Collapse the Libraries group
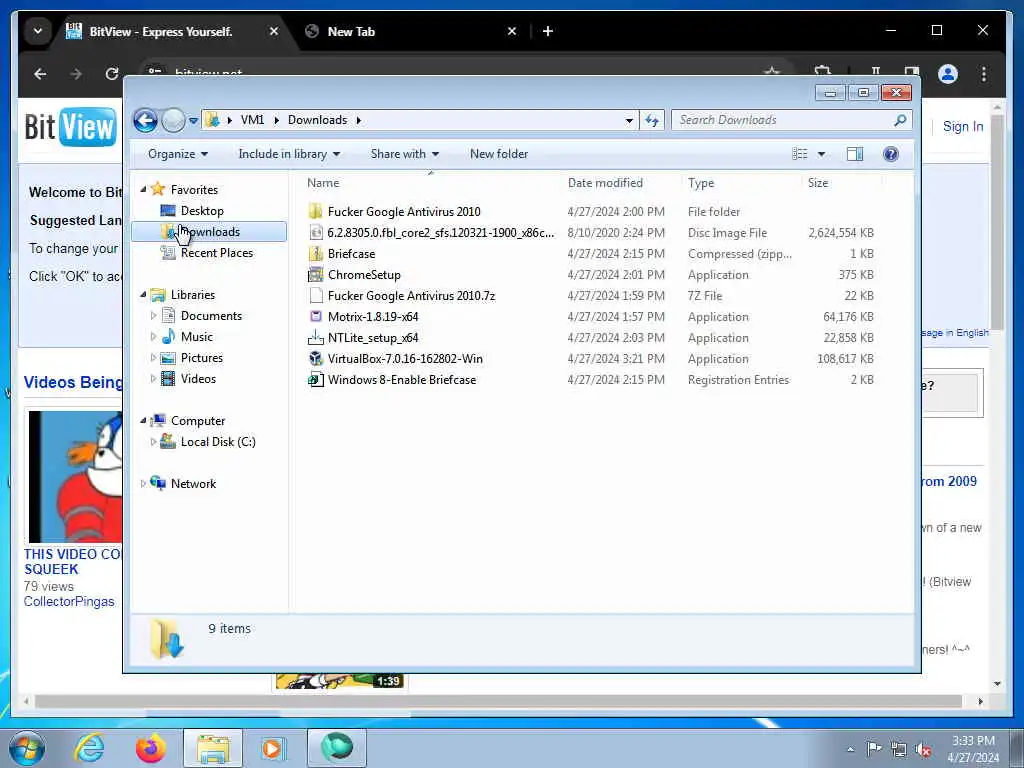This screenshot has height=768, width=1024. (x=143, y=295)
